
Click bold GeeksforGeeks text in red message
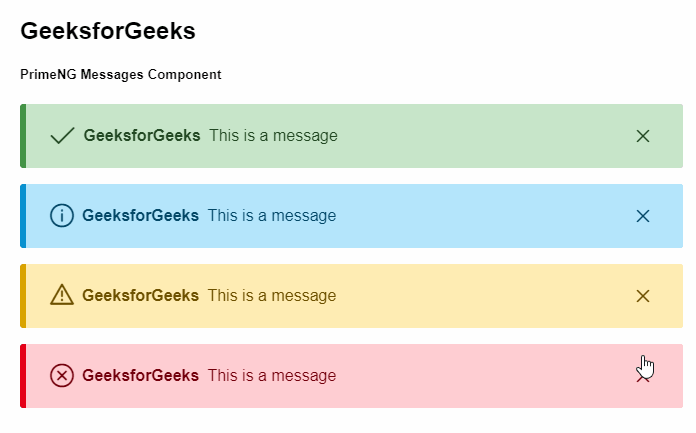click(x=140, y=376)
